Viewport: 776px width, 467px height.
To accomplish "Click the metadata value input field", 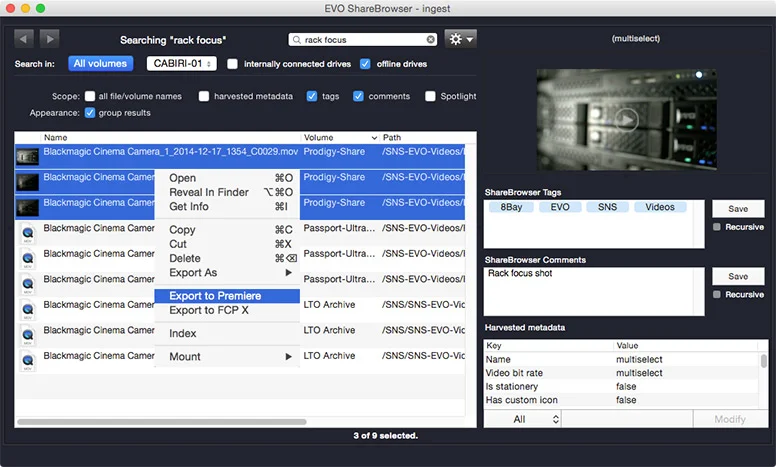I will click(x=627, y=420).
